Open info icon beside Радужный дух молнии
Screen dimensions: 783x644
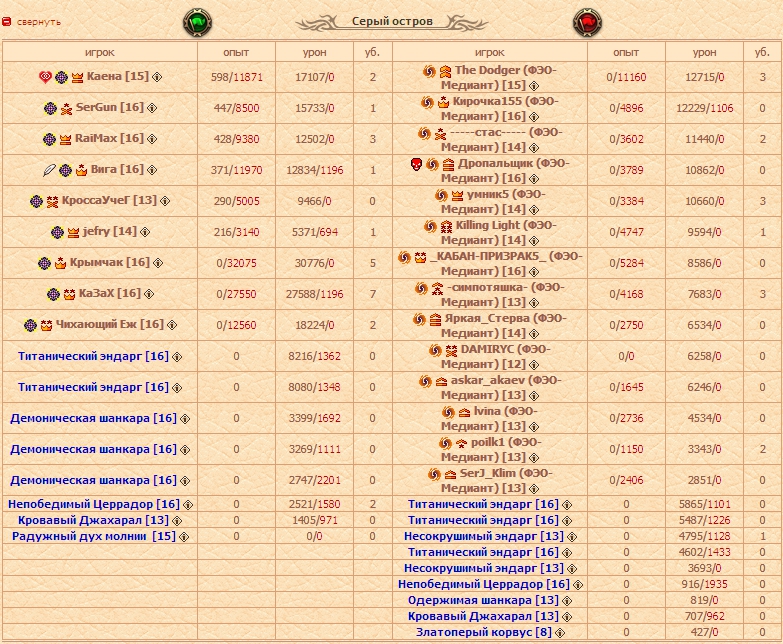[x=184, y=537]
